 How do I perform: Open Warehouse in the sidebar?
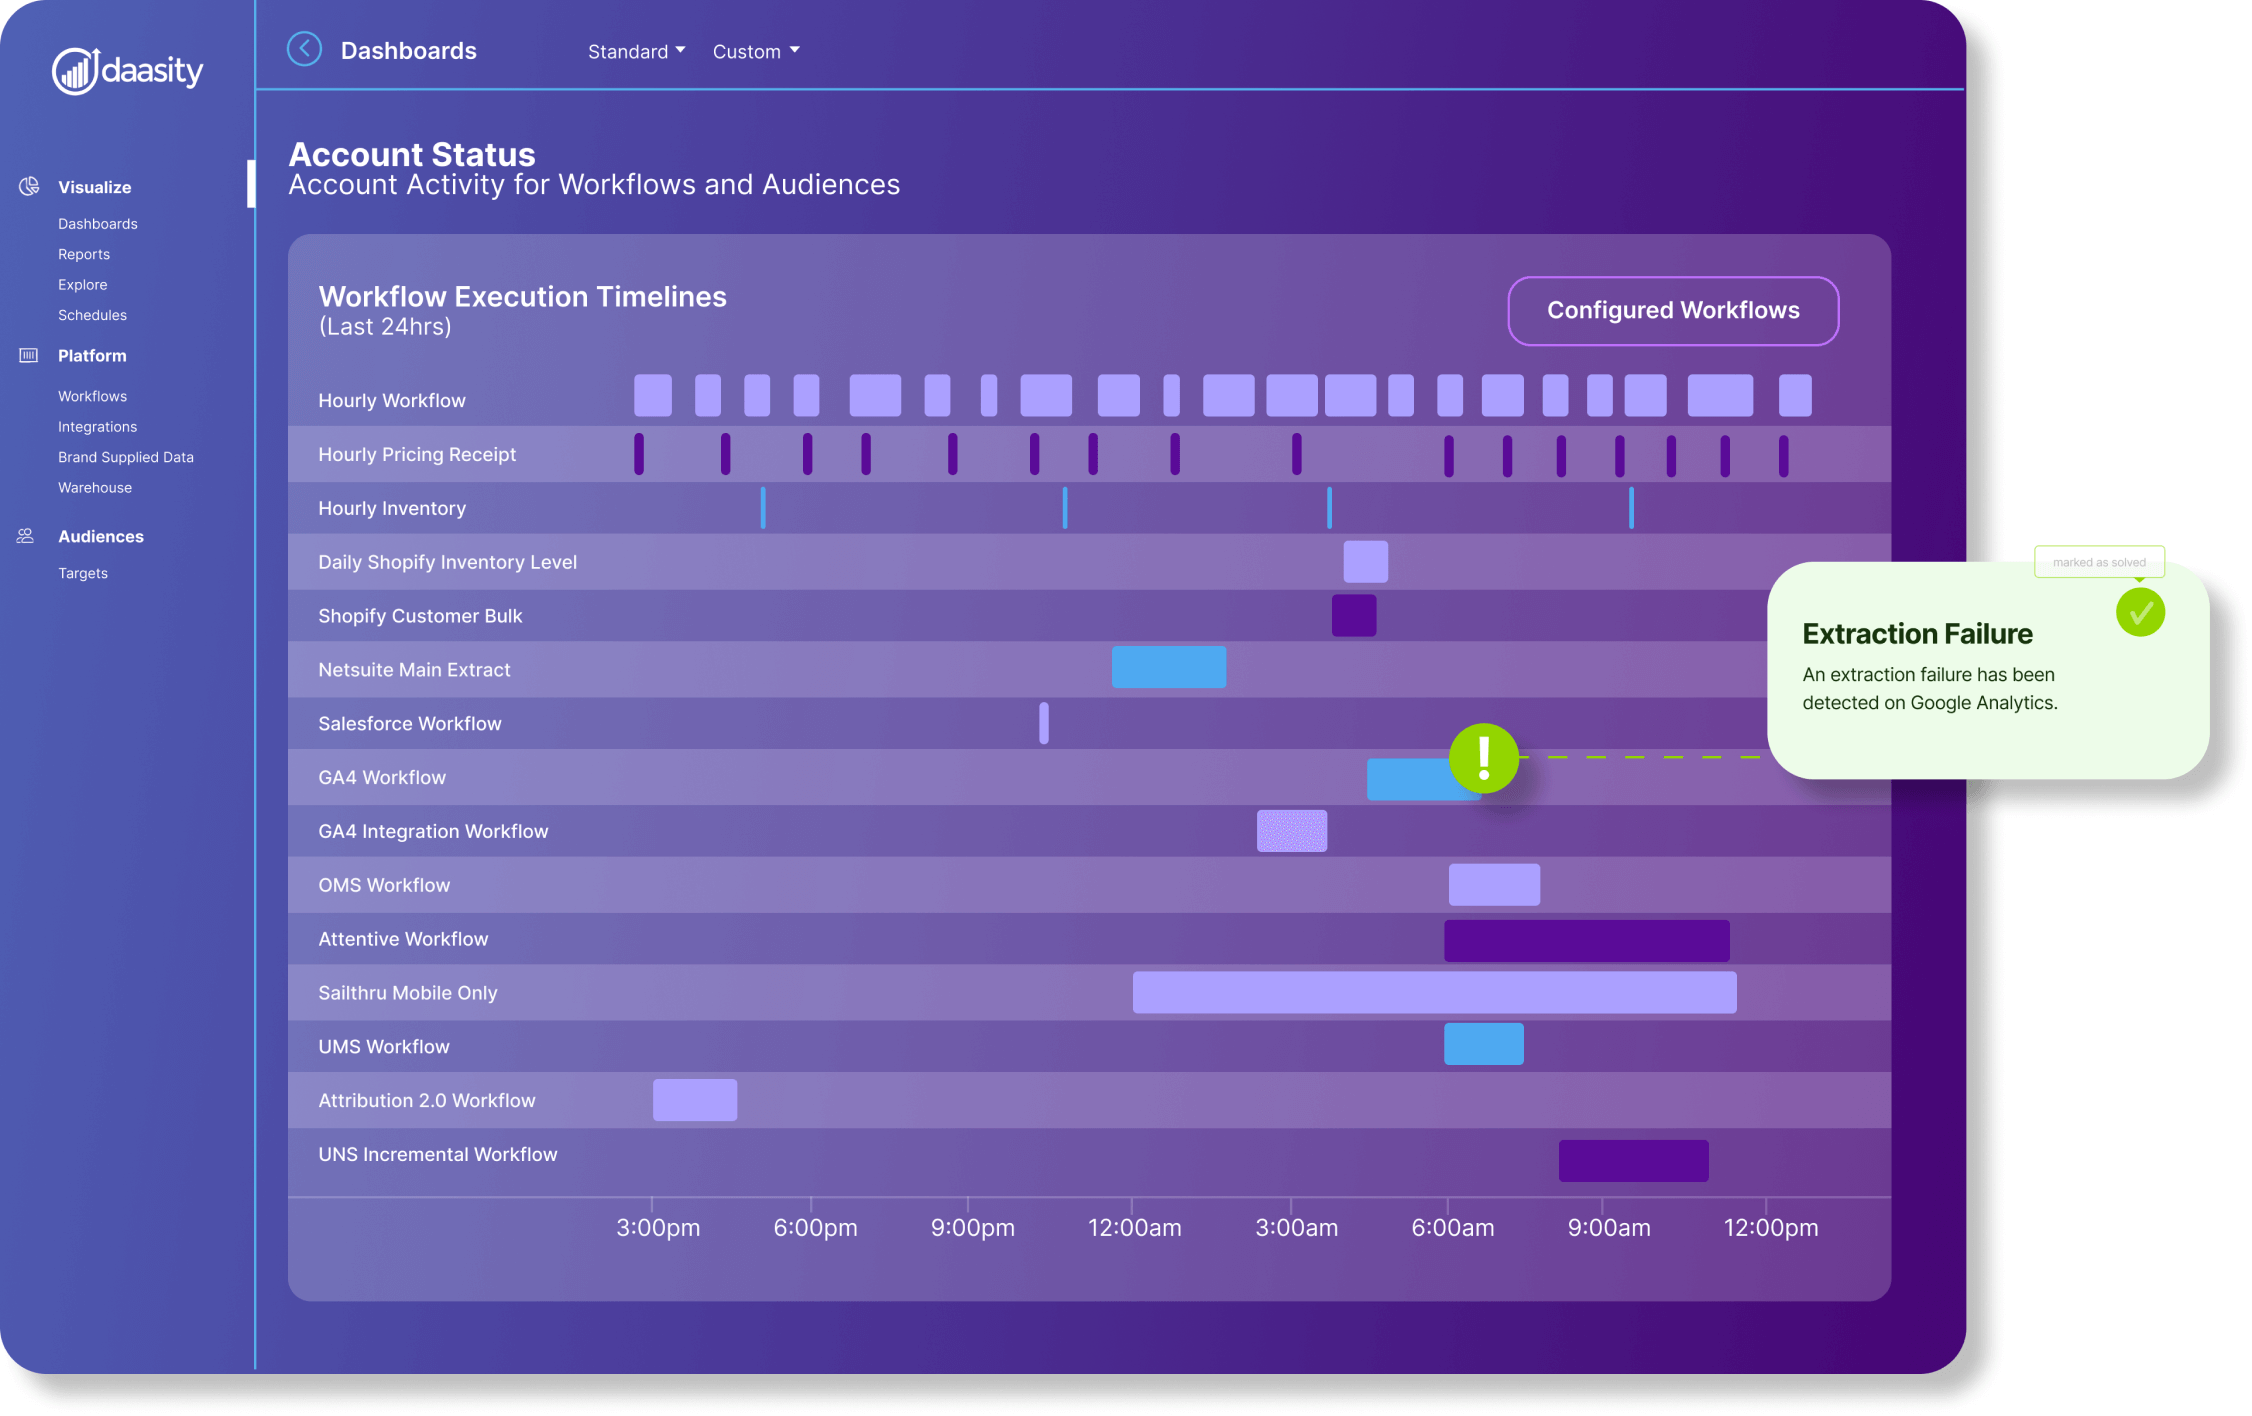pos(95,488)
